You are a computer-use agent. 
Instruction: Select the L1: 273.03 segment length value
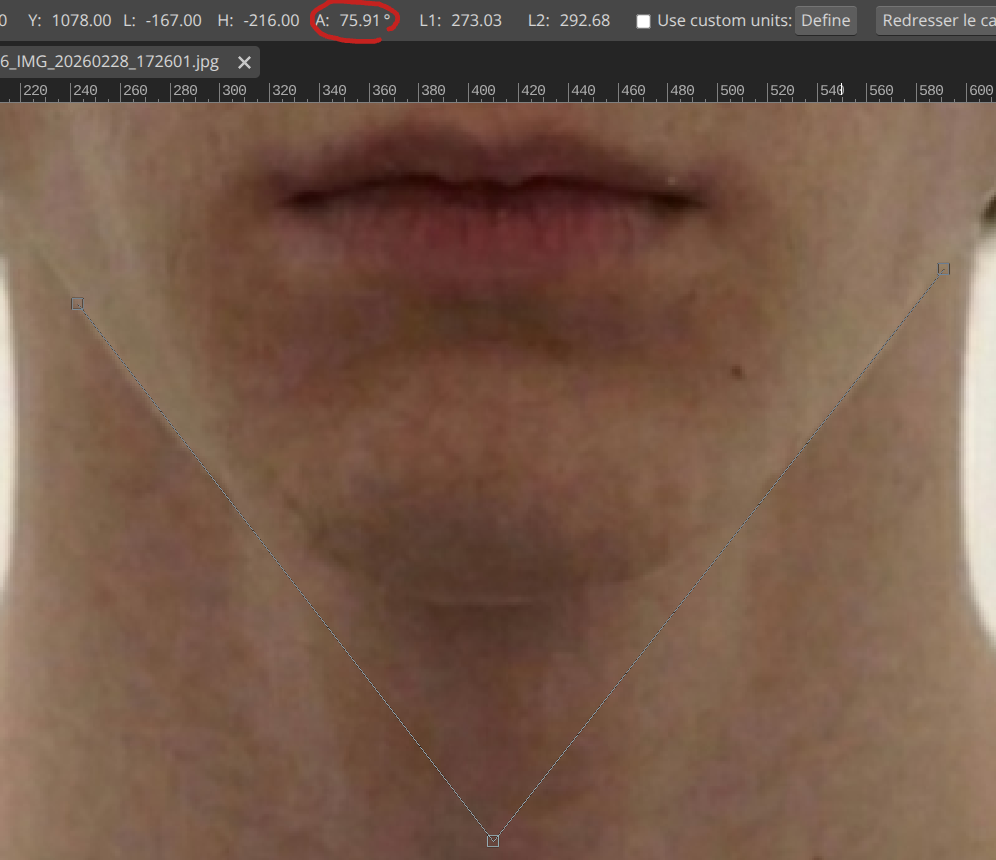(460, 20)
